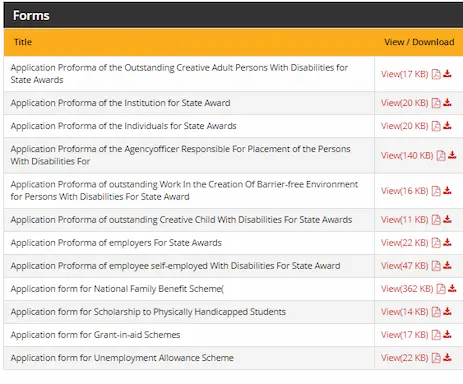The height and width of the screenshot is (384, 463).
Task: Click PDF icon for Individuals for State Awards
Action: 436,126
